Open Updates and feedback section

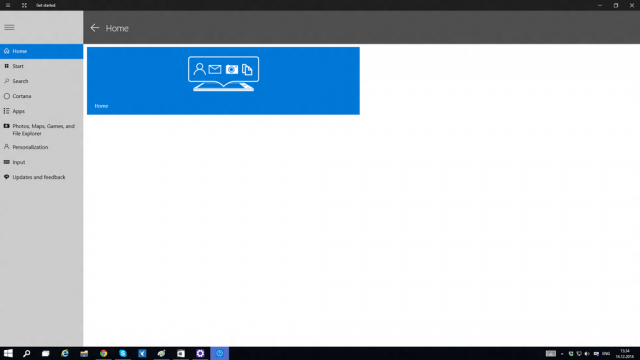pyautogui.click(x=42, y=177)
